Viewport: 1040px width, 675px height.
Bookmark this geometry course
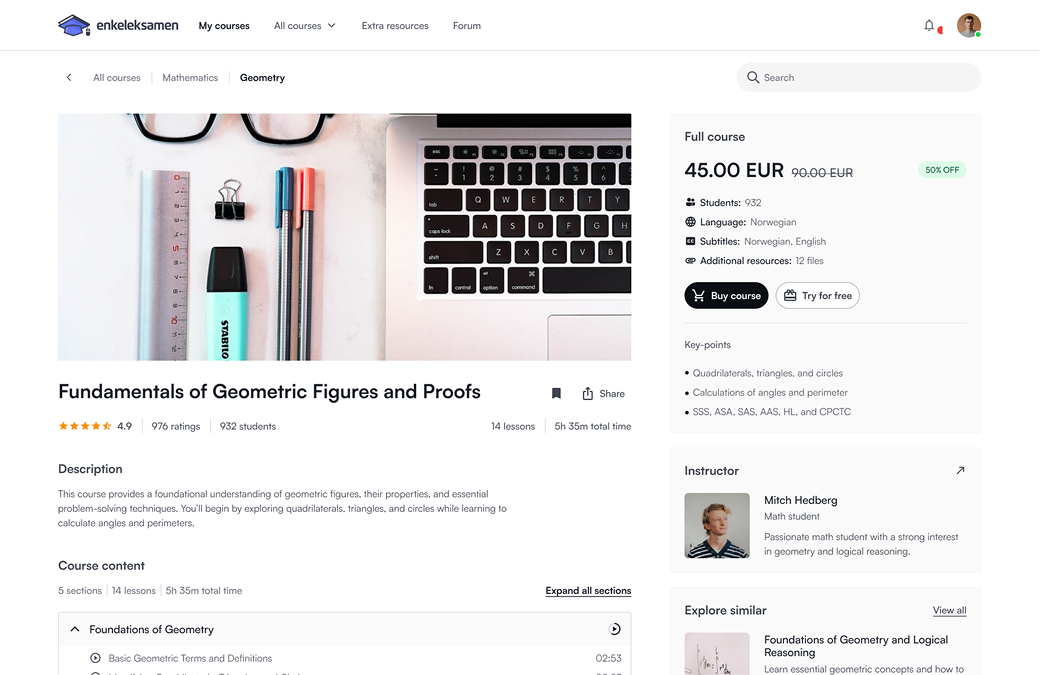point(556,394)
